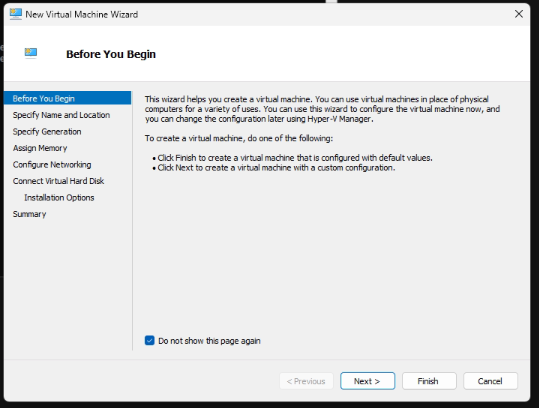539x408 pixels.
Task: Open the Specify Generation step
Action: click(47, 132)
